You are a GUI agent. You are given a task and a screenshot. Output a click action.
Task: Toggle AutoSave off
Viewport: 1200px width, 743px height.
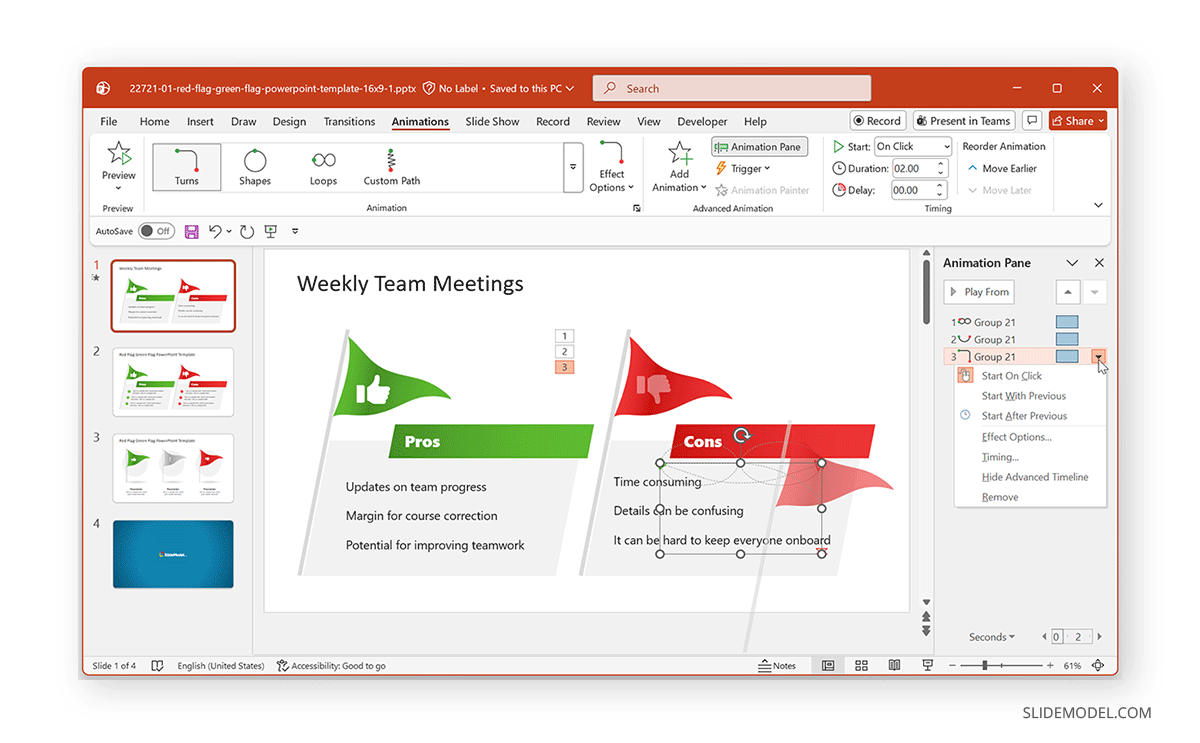[x=157, y=231]
